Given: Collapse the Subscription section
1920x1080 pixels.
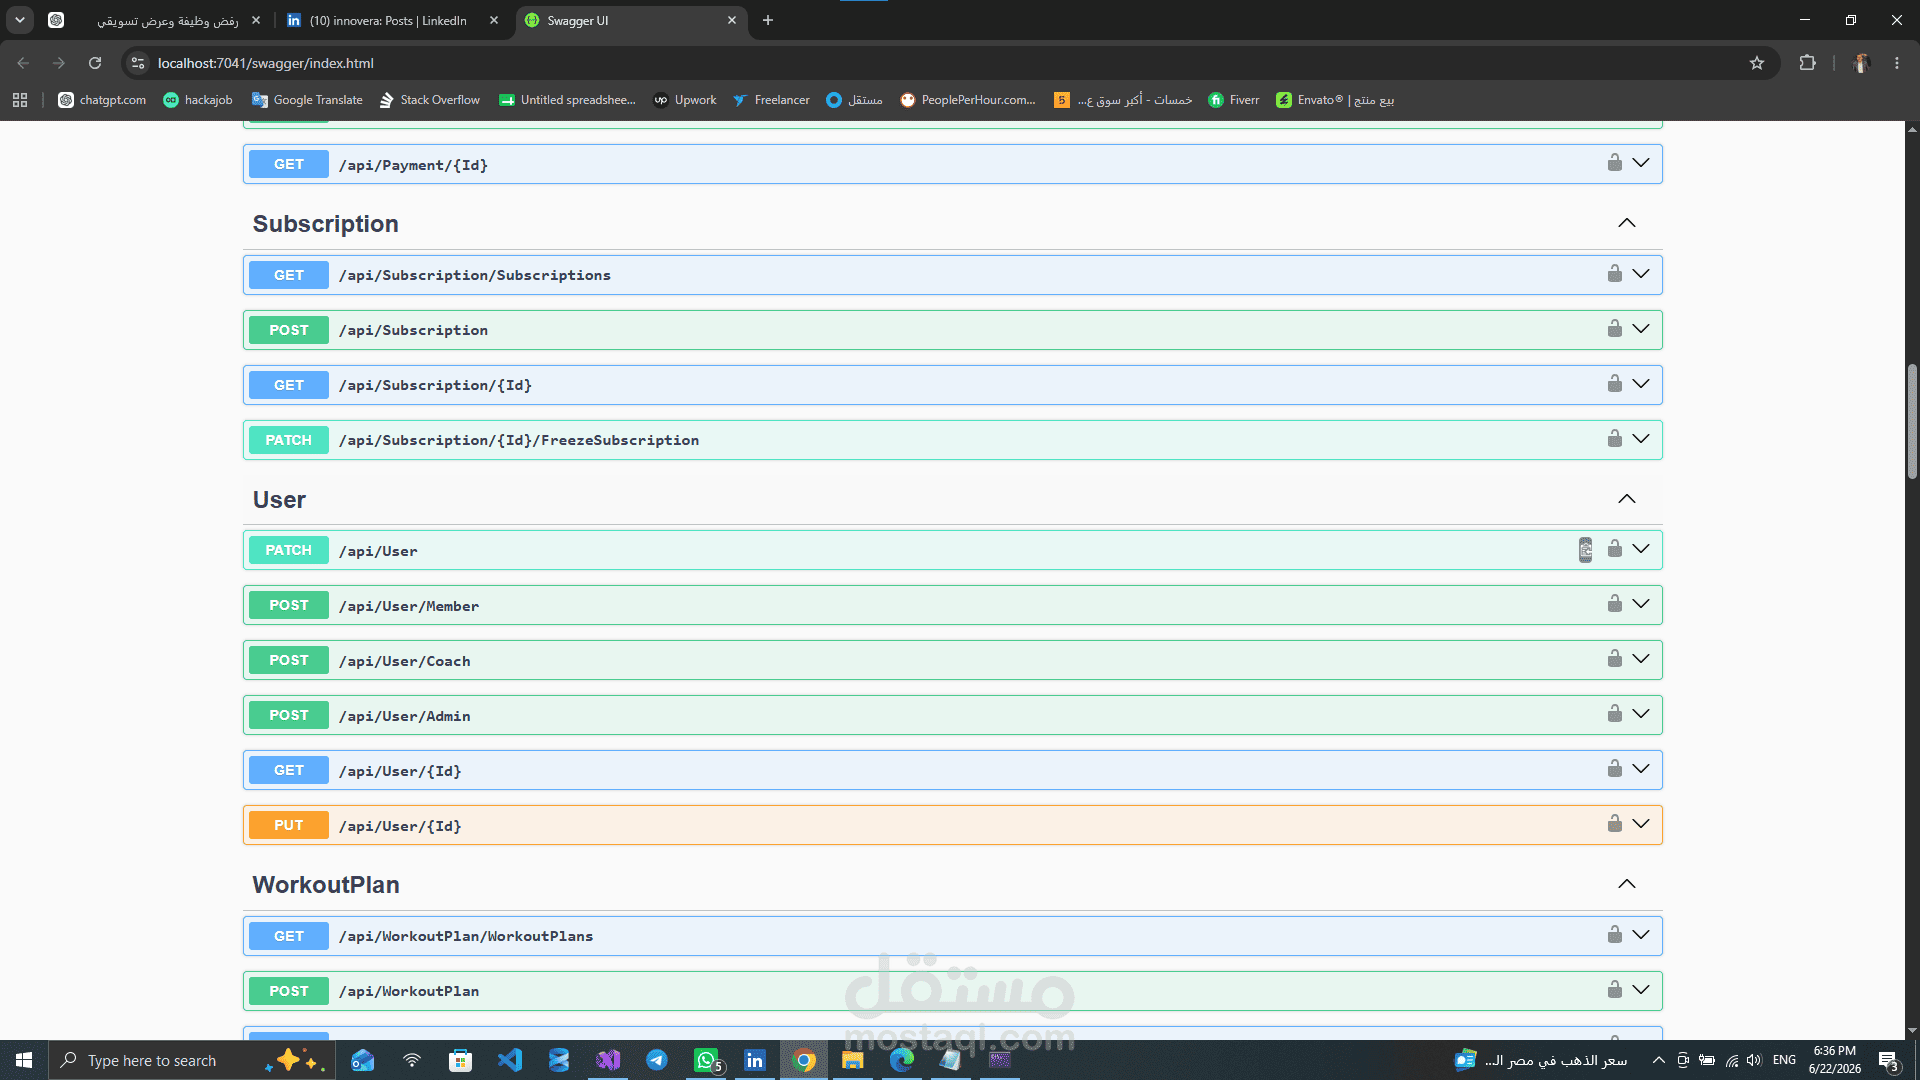Looking at the screenshot, I should (x=1627, y=223).
